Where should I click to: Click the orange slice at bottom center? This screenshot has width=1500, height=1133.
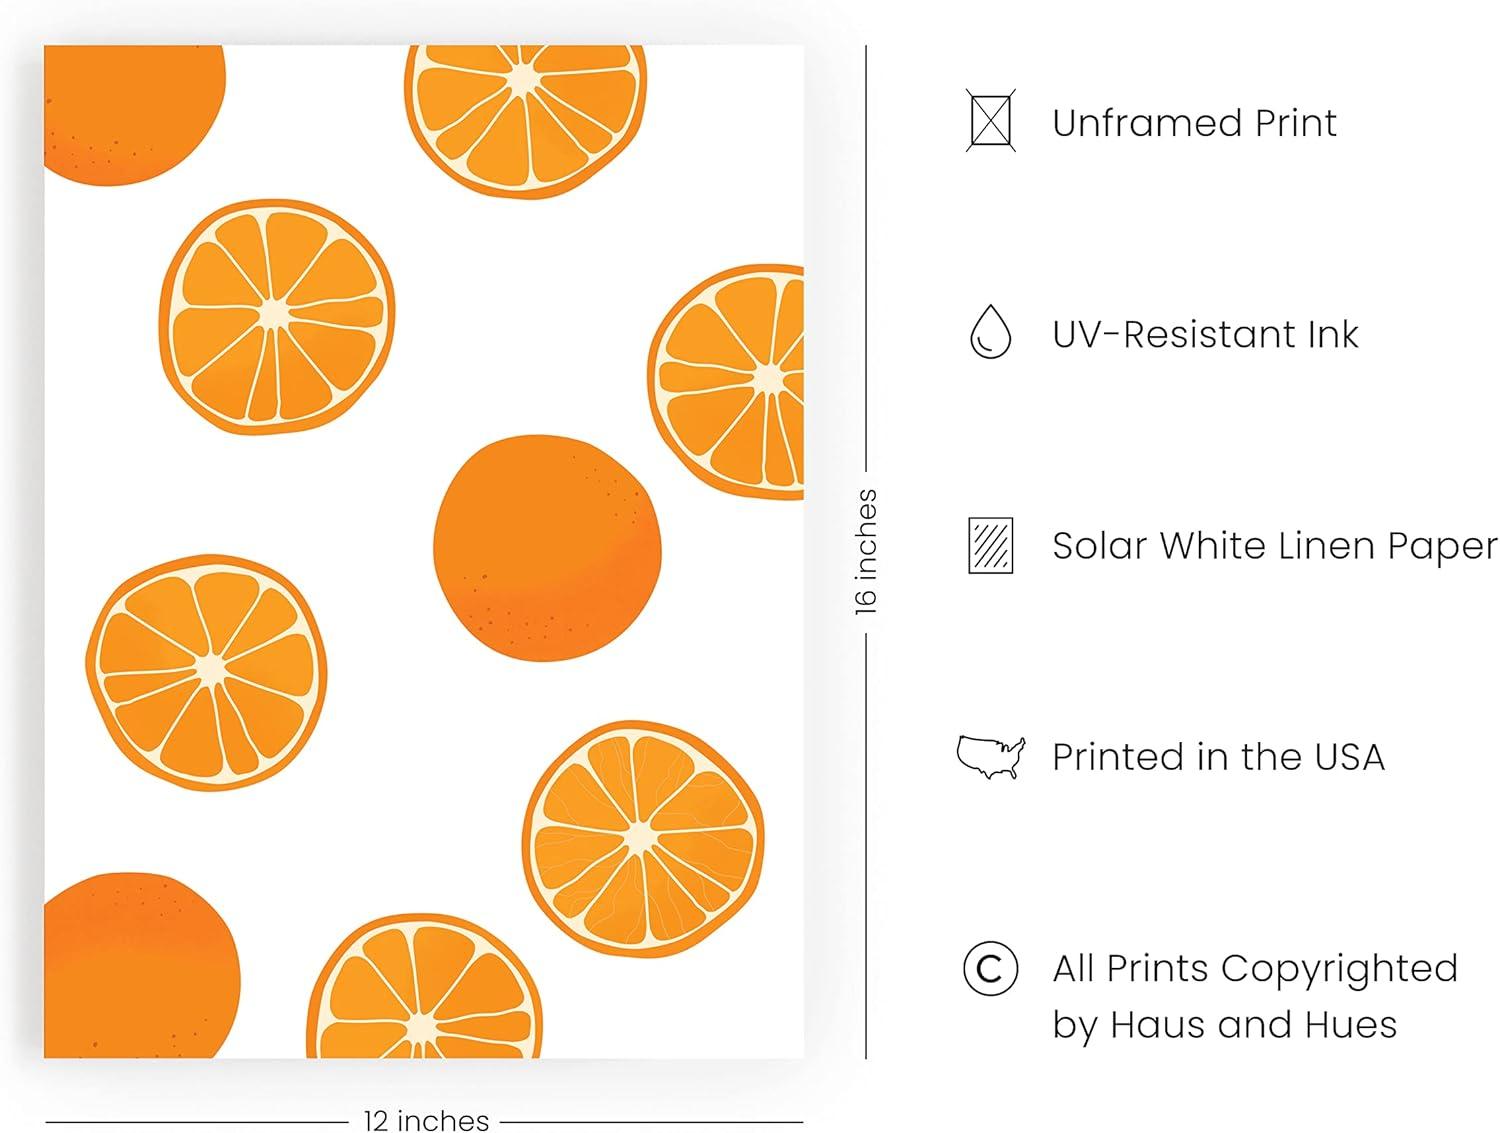[x=425, y=987]
